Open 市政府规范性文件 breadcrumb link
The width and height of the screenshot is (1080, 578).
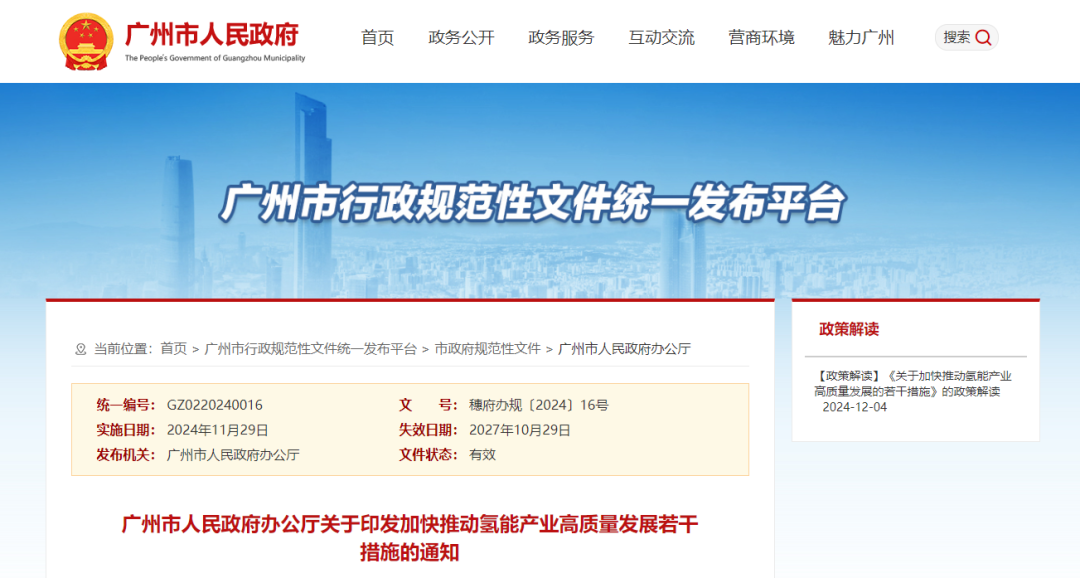(x=488, y=349)
